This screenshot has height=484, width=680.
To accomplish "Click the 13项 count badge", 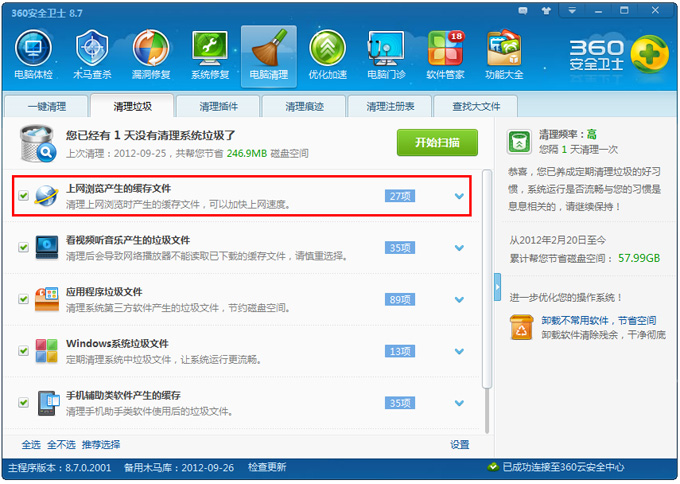I will (x=400, y=351).
